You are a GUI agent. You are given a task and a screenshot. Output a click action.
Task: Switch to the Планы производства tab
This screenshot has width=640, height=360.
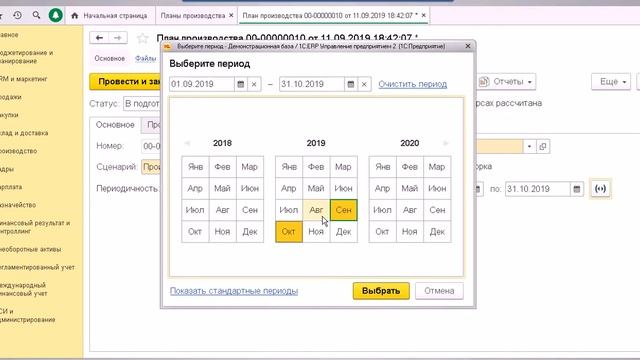193,16
